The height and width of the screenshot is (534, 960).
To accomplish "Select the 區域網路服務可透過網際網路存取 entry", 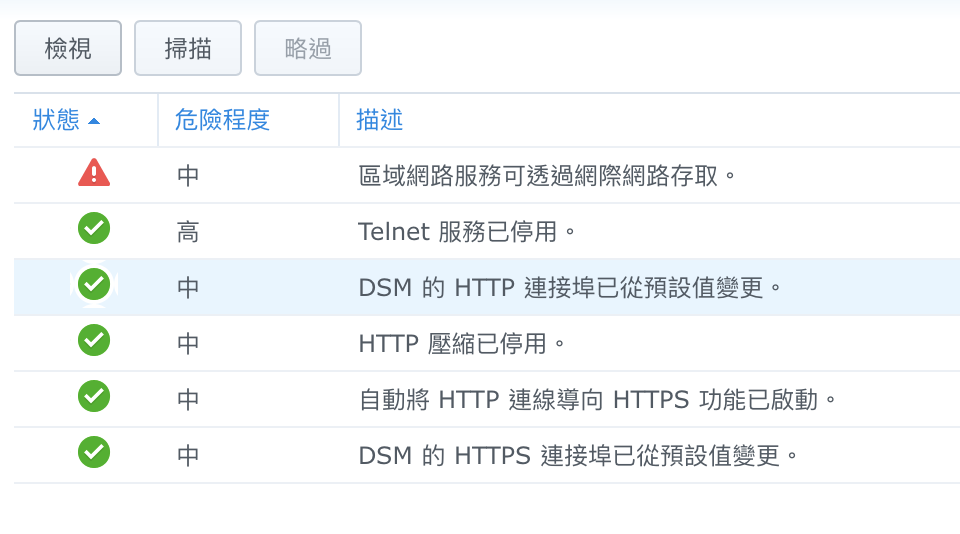I will (x=547, y=176).
